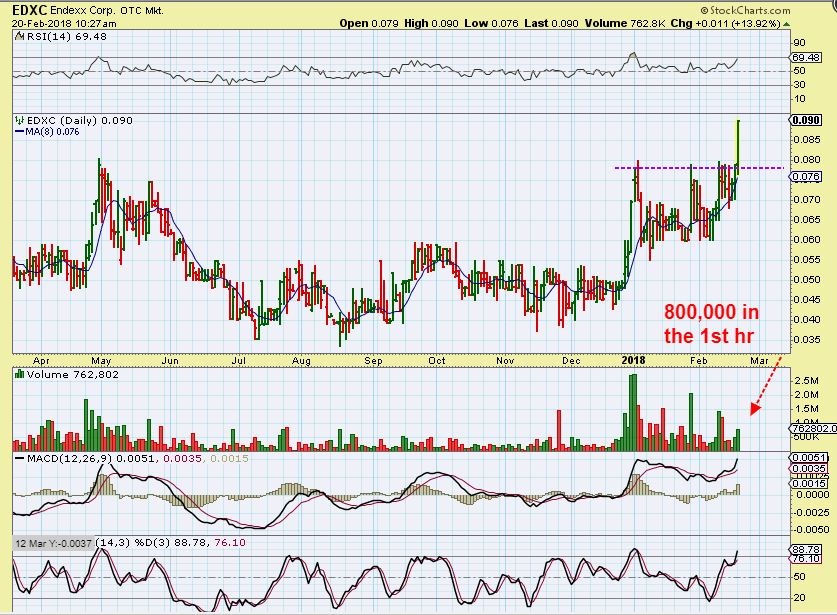
Task: Click the 2018 year marker on the time axis
Action: click(631, 358)
